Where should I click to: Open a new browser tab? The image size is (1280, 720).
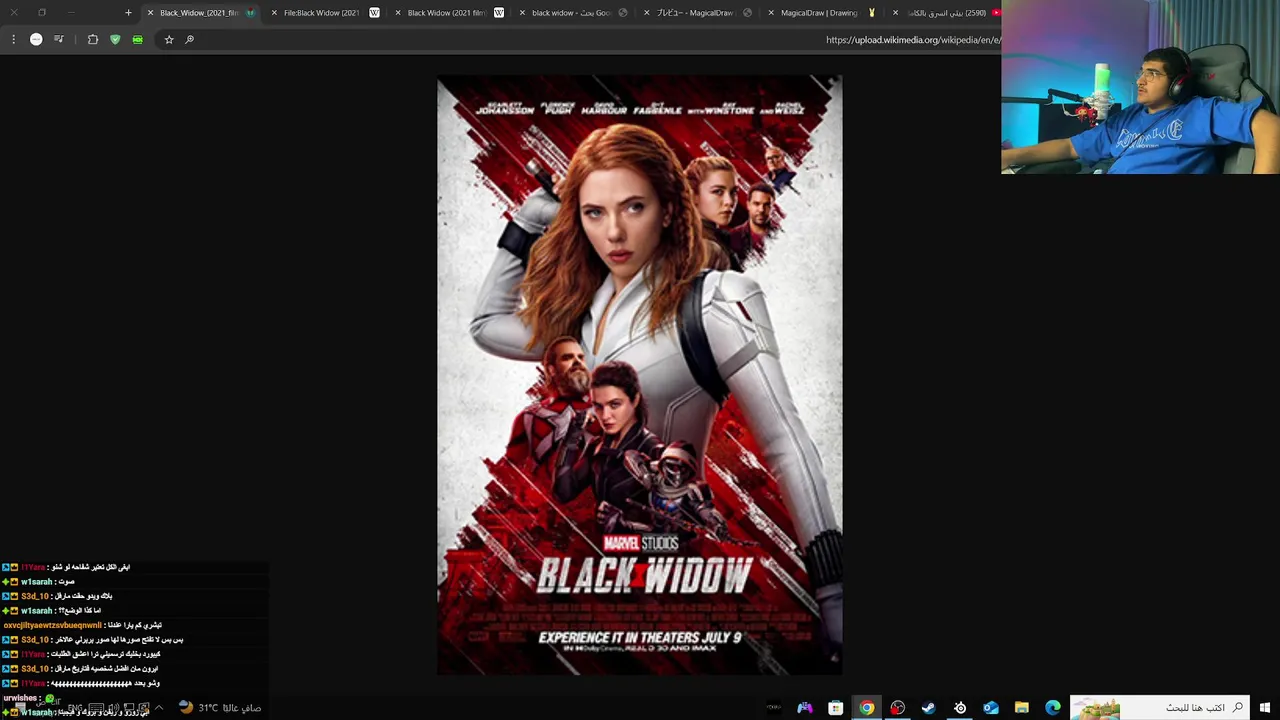pos(128,13)
